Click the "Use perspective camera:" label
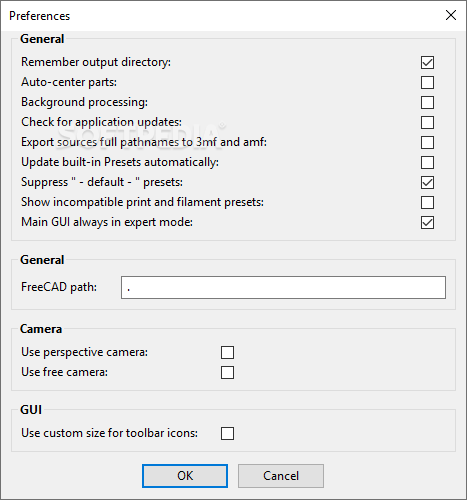 click(84, 352)
